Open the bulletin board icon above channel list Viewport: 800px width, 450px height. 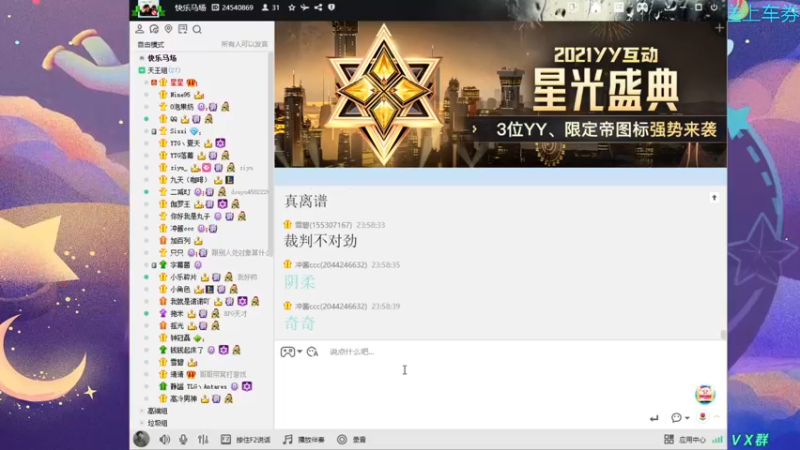coord(183,29)
